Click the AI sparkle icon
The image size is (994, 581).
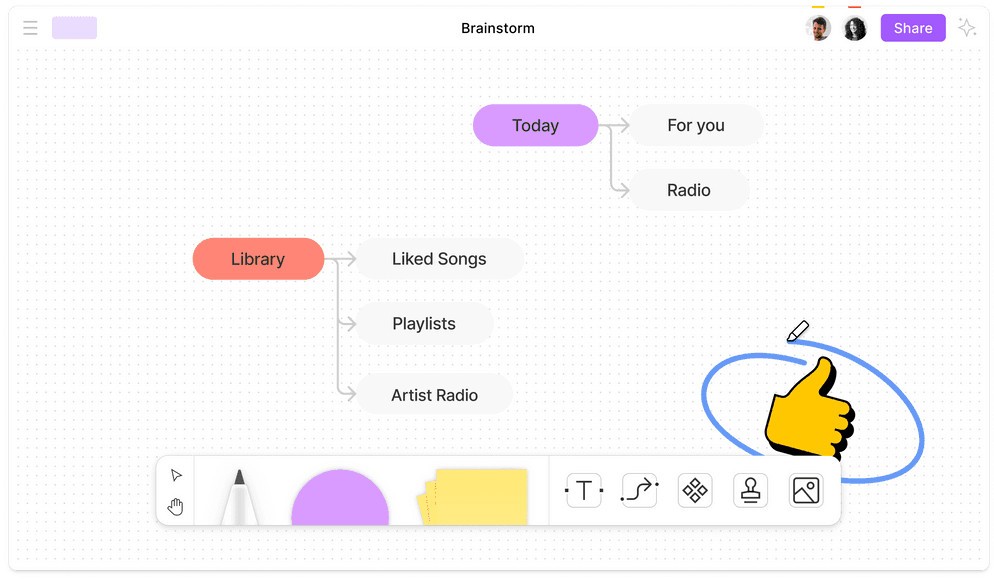[967, 28]
